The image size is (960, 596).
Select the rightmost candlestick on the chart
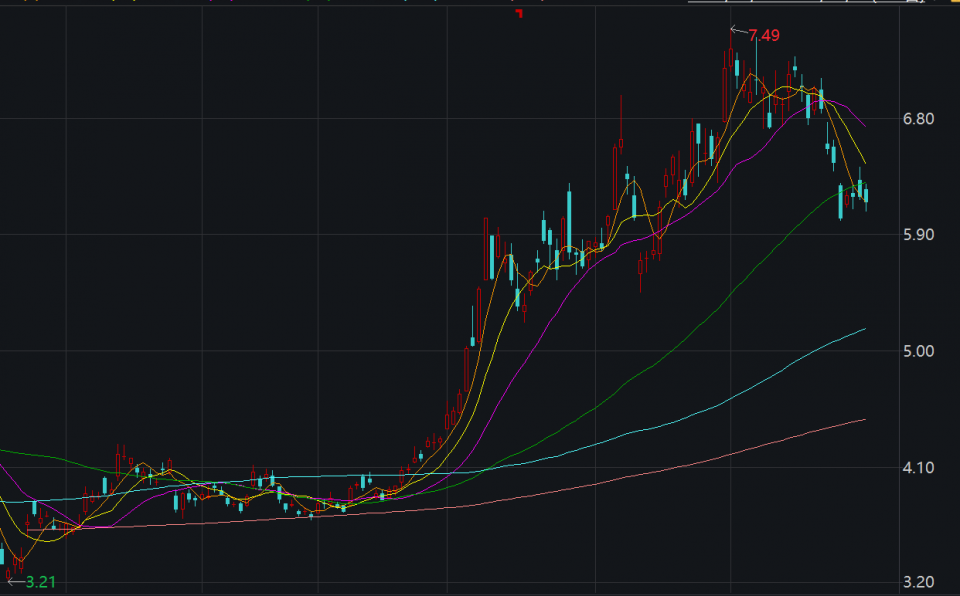click(866, 196)
